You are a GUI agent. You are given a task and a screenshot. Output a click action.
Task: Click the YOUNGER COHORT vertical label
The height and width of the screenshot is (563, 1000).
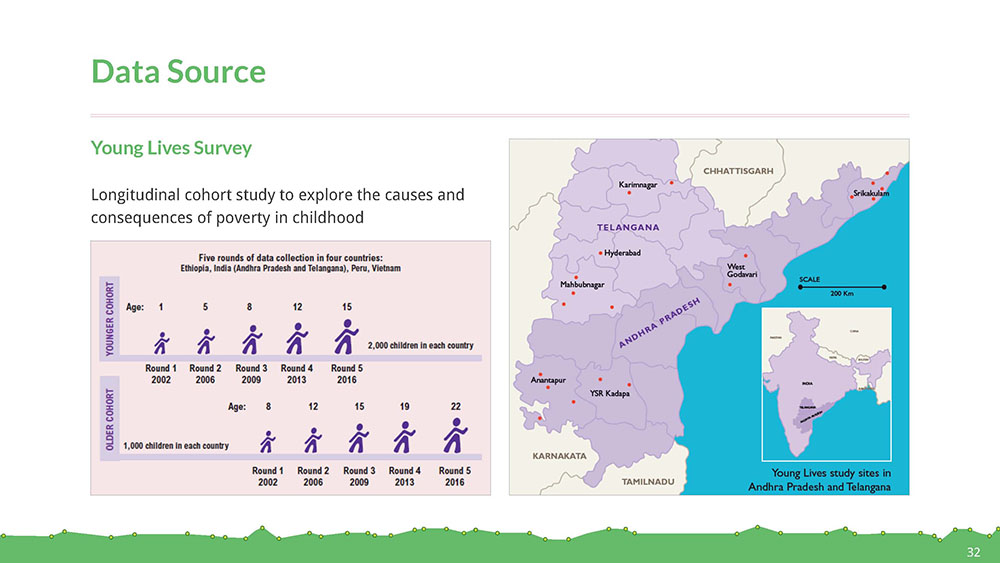pos(109,318)
